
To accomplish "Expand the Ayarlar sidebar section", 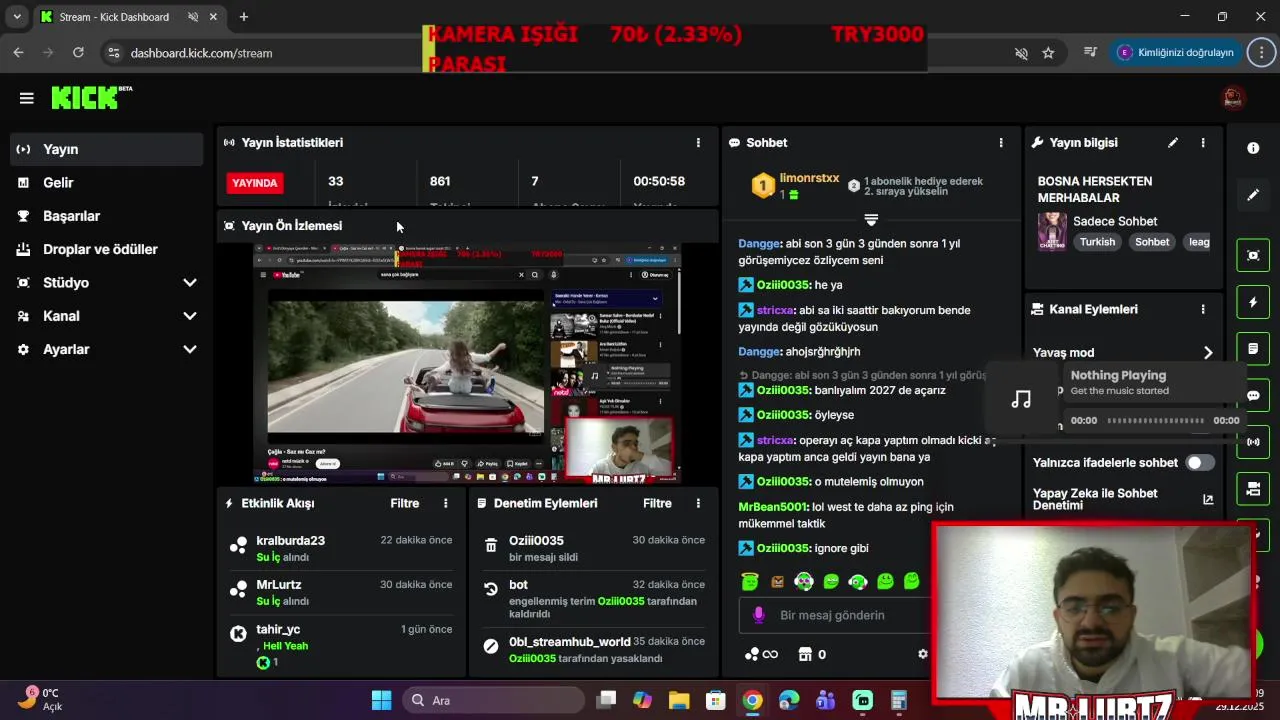I will click(x=190, y=349).
